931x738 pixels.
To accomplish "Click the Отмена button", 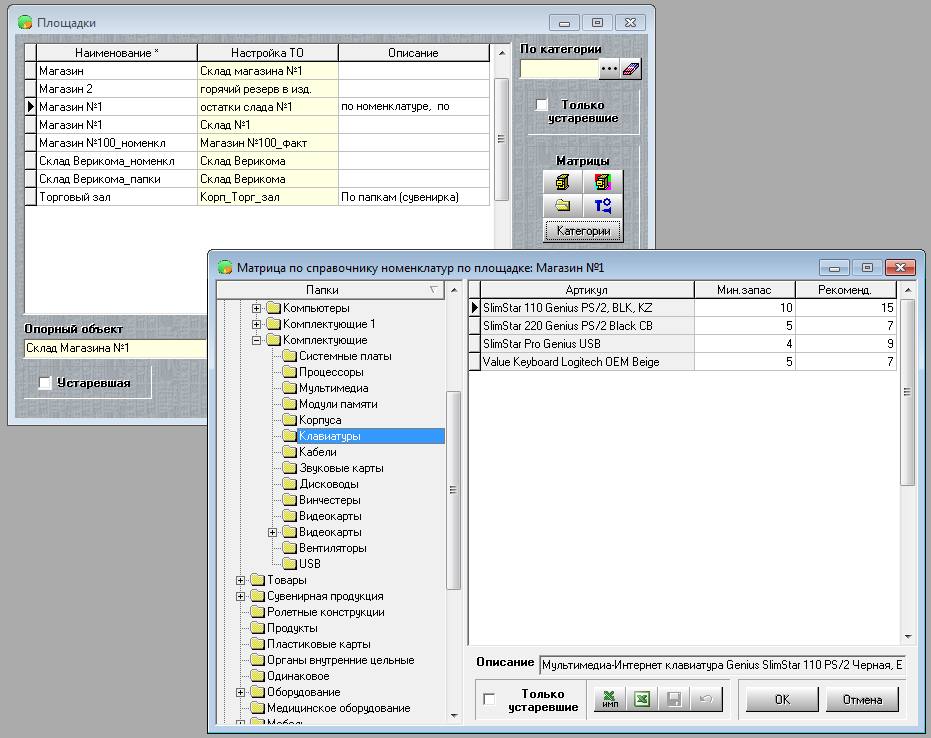I will pos(862,699).
